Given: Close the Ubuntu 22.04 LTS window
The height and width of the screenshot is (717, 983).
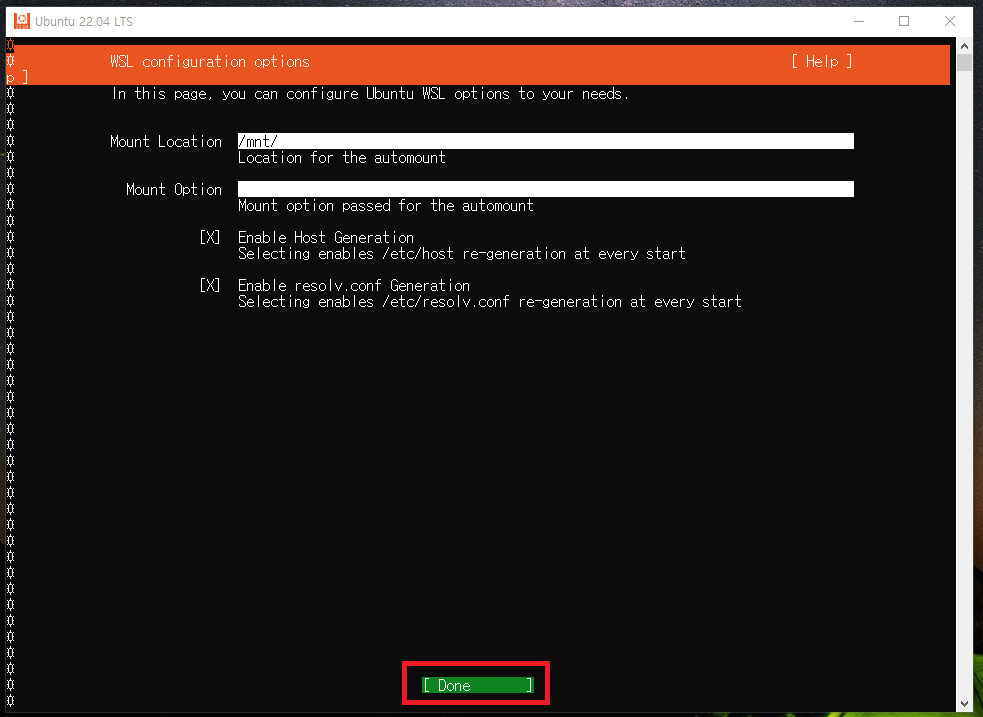Looking at the screenshot, I should (x=950, y=21).
